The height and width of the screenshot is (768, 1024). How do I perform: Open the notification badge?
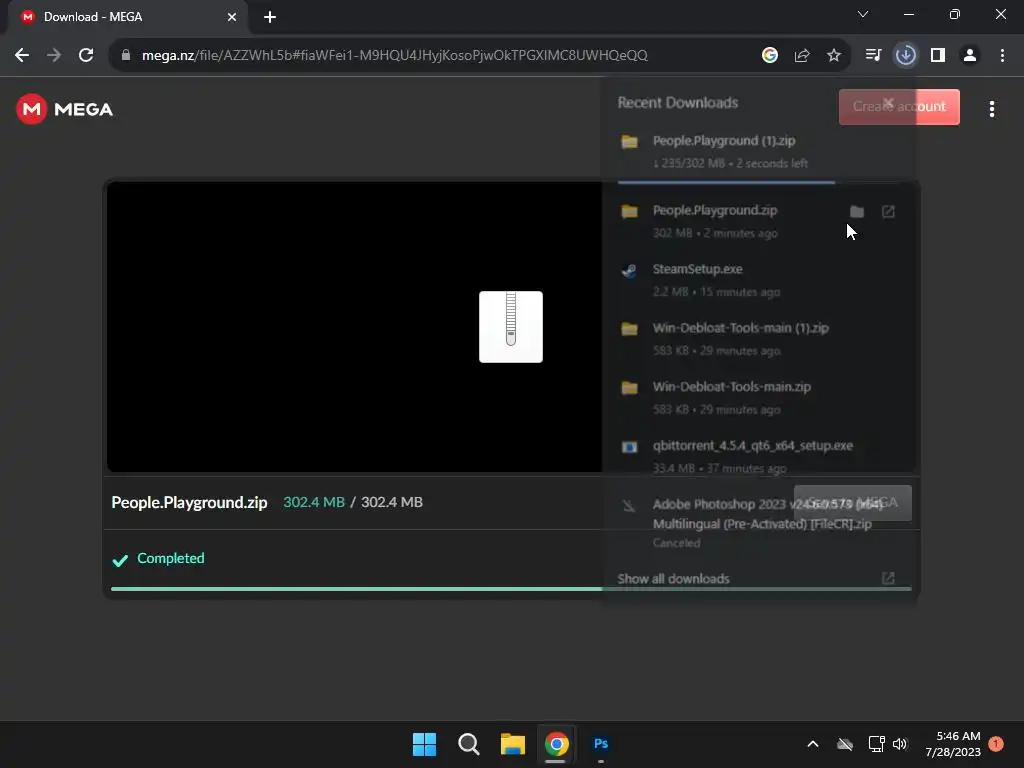tap(996, 744)
